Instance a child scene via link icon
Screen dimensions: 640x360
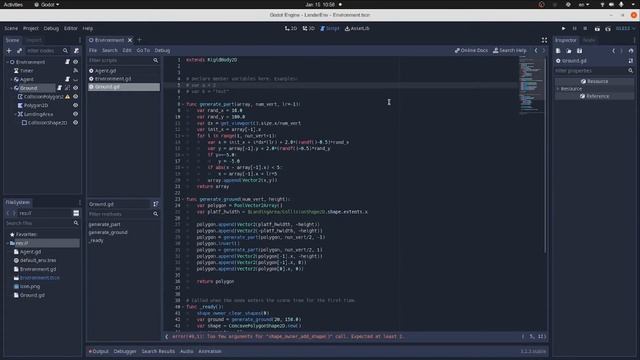[19, 51]
